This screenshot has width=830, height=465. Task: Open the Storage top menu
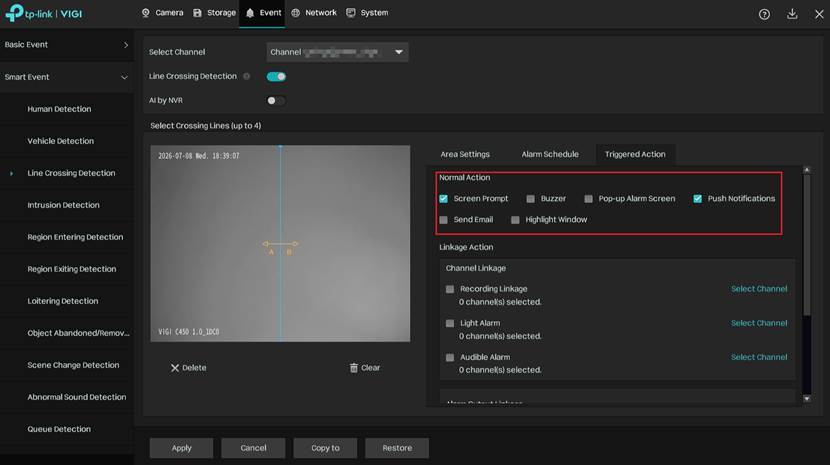(x=214, y=13)
